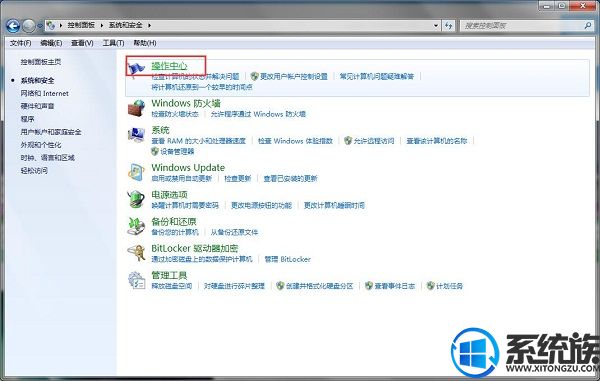Screen dimensions: 600x381
Task: Select 时钟、语言和区域 in sidebar
Action: tap(47, 158)
